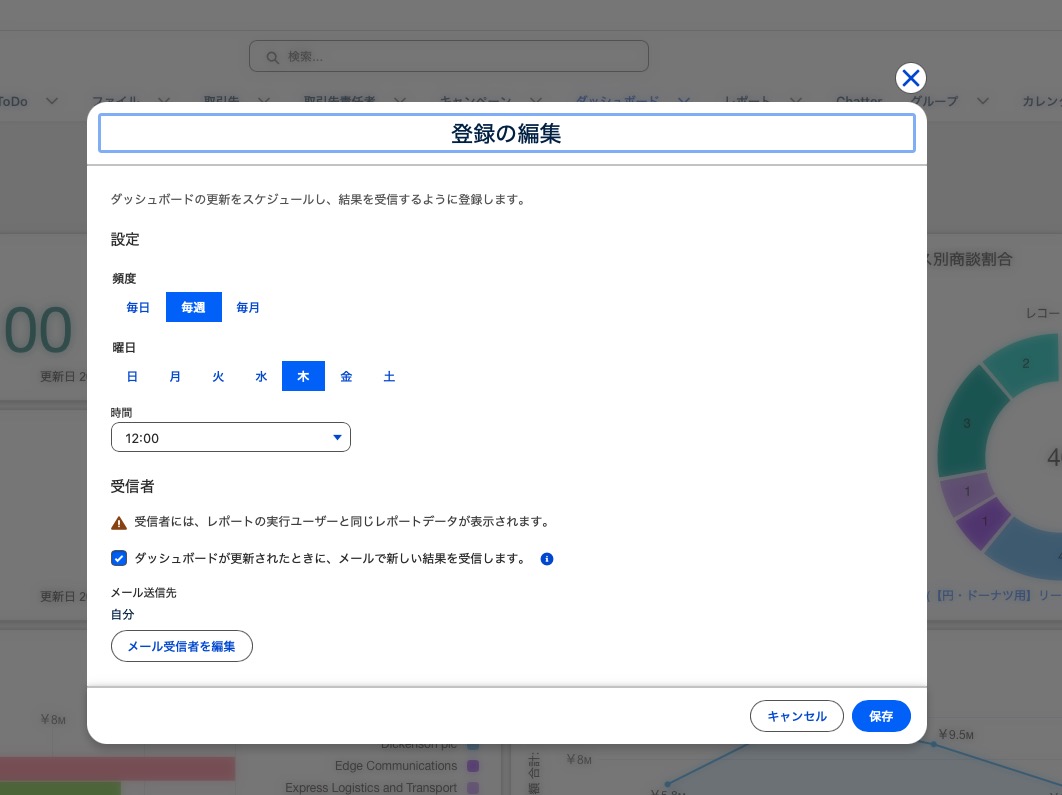Viewport: 1062px width, 795px height.
Task: Select 毎月 frequency
Action: tap(248, 307)
